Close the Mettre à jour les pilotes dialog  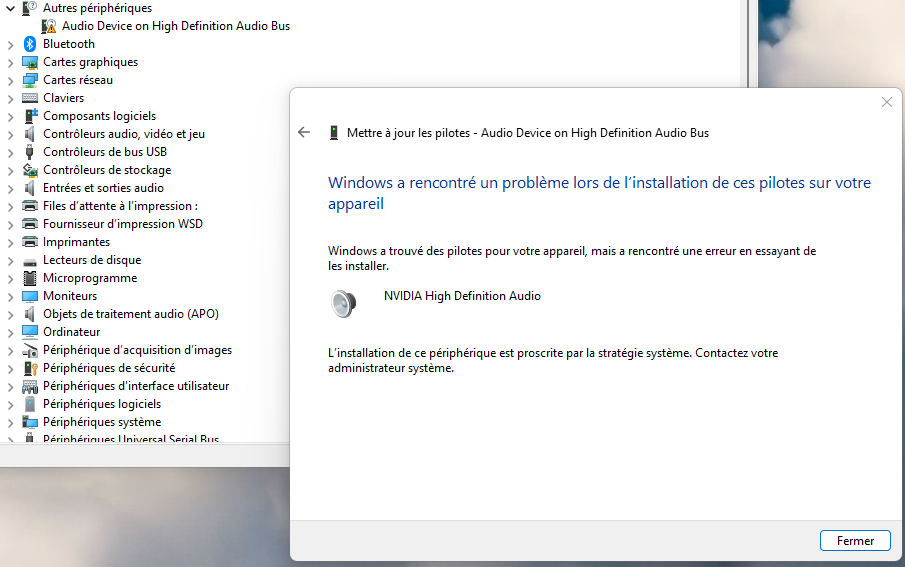pyautogui.click(x=887, y=102)
